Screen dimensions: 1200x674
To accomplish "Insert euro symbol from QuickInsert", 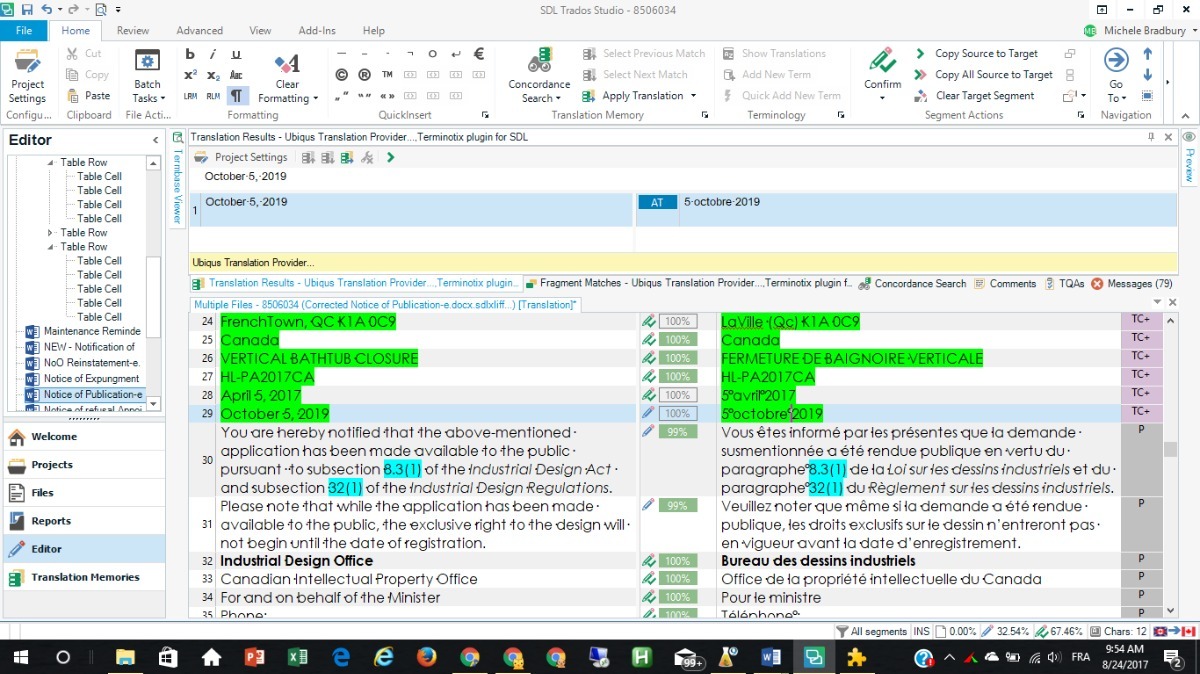I will pos(479,54).
